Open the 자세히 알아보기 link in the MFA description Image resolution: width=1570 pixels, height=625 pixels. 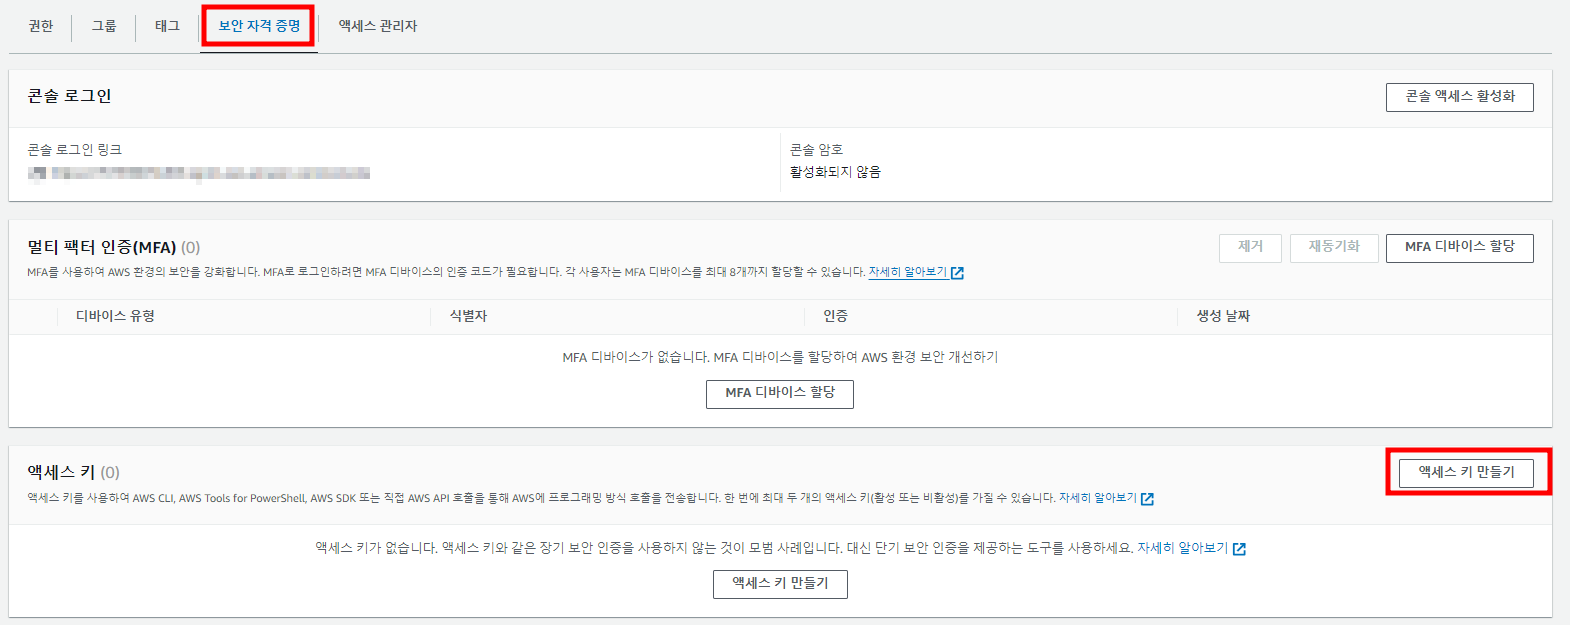click(x=907, y=272)
